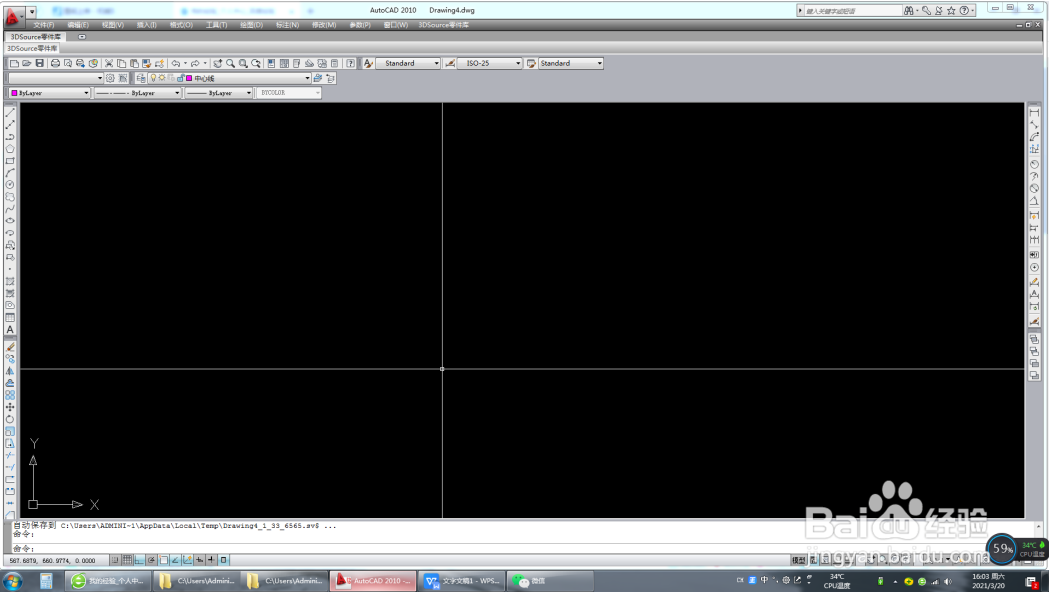The width and height of the screenshot is (1049, 592).
Task: Click the Zoom Previous icon
Action: pyautogui.click(x=256, y=64)
